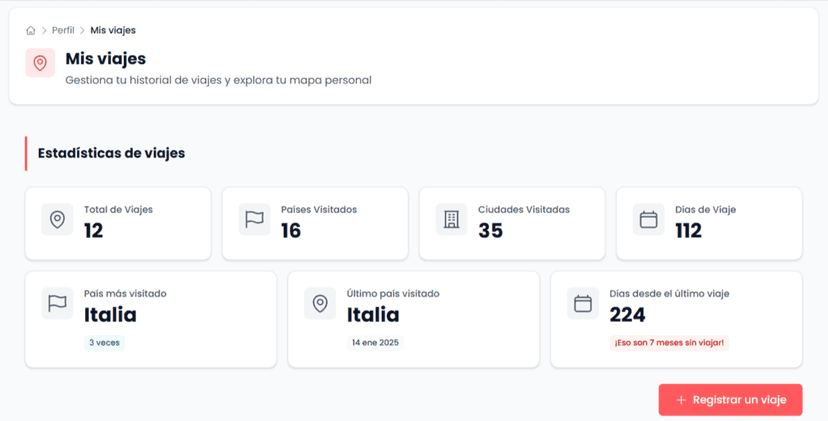Click the Estadísticas de viajes heading
828x421 pixels.
pos(111,153)
